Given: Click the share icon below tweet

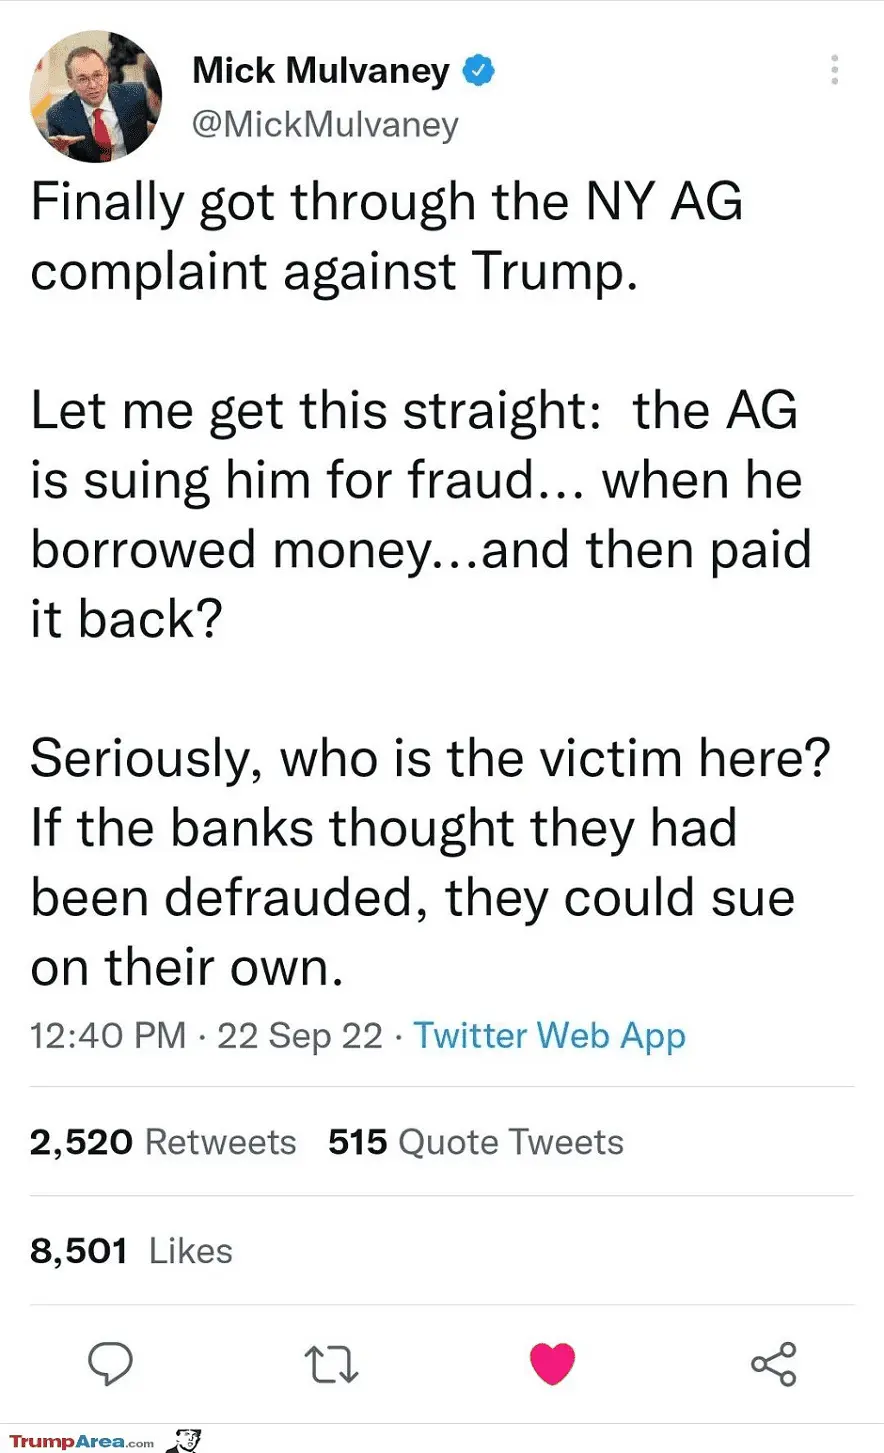Looking at the screenshot, I should tap(773, 1364).
